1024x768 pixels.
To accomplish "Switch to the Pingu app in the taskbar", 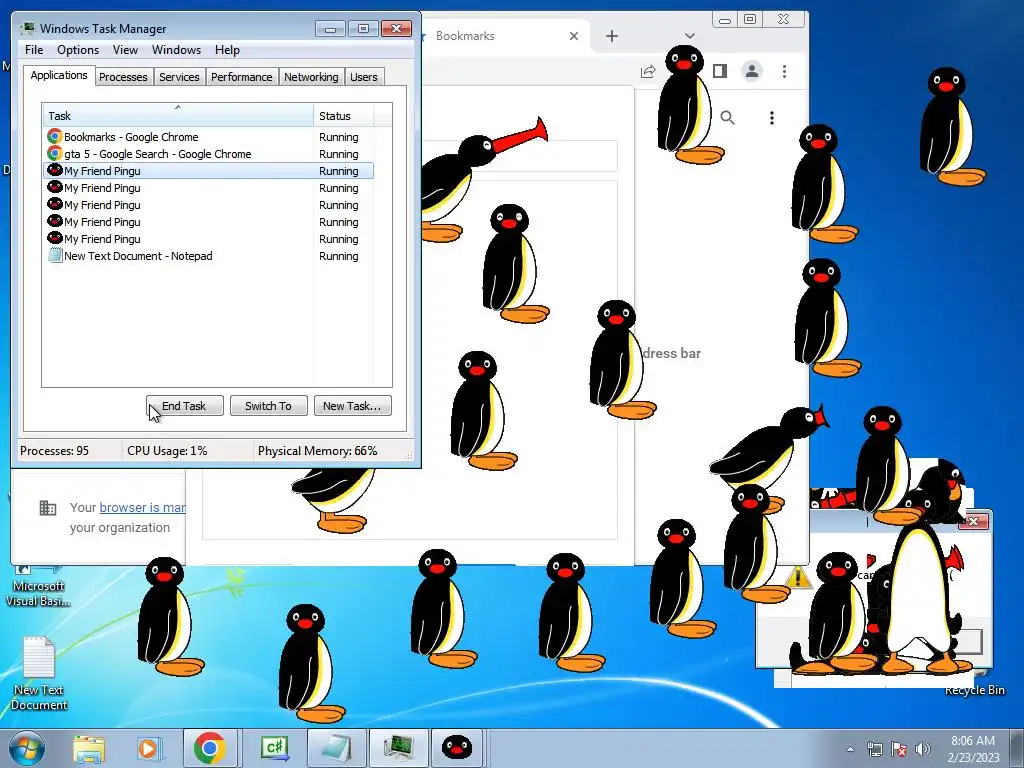I will coord(457,748).
